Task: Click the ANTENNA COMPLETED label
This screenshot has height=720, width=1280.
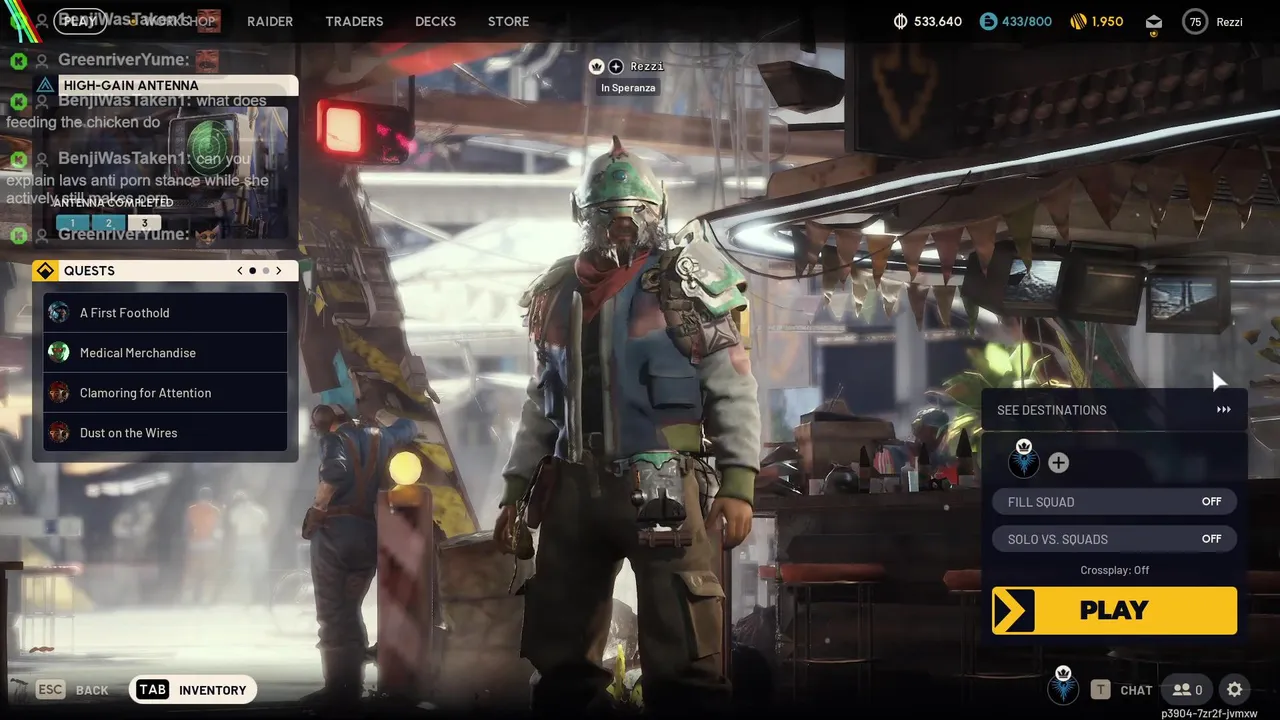Action: click(x=113, y=202)
